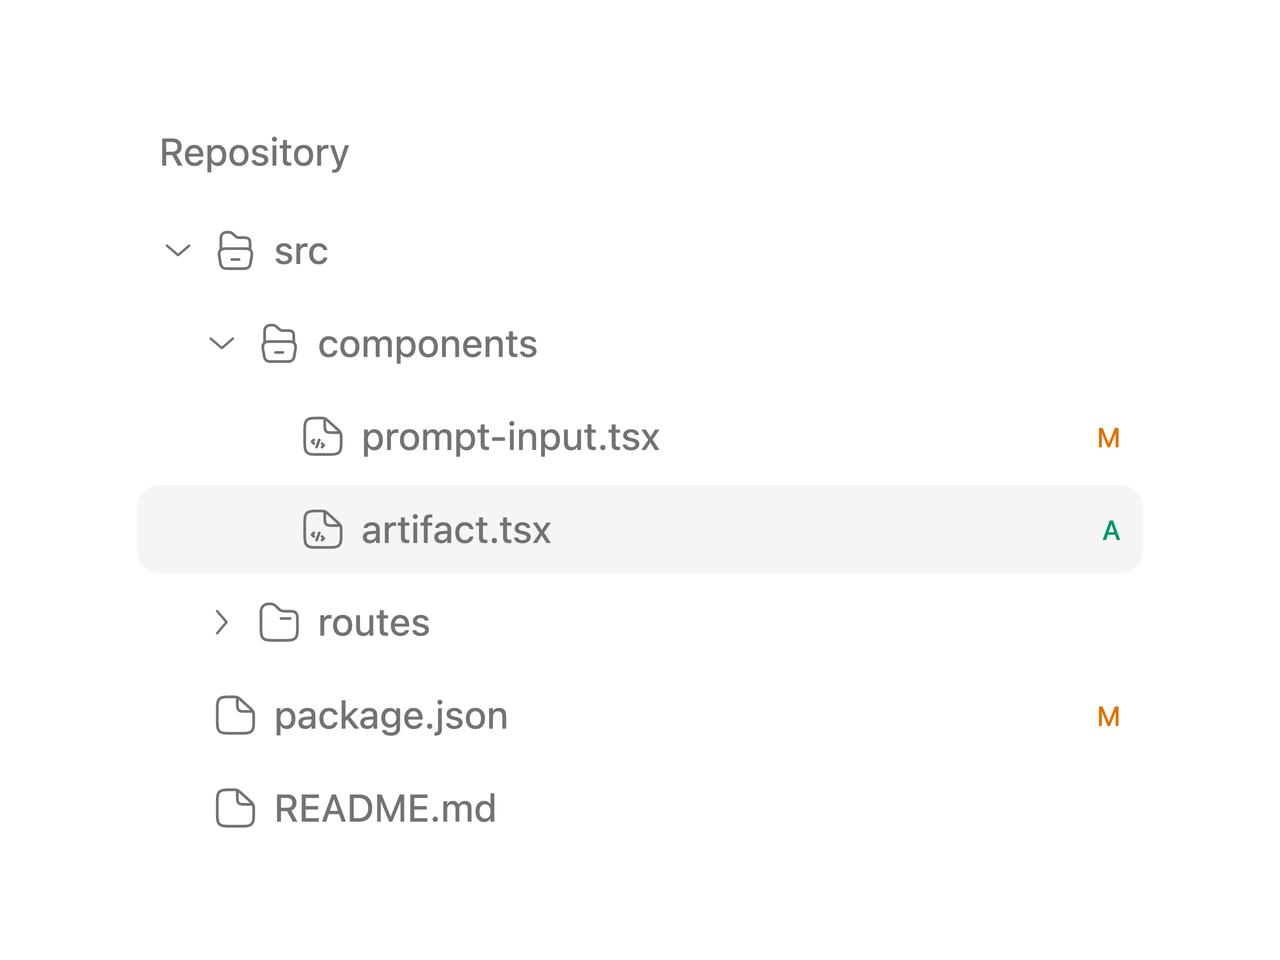Click the components open-folder icon
1280x960 pixels.
tap(279, 343)
